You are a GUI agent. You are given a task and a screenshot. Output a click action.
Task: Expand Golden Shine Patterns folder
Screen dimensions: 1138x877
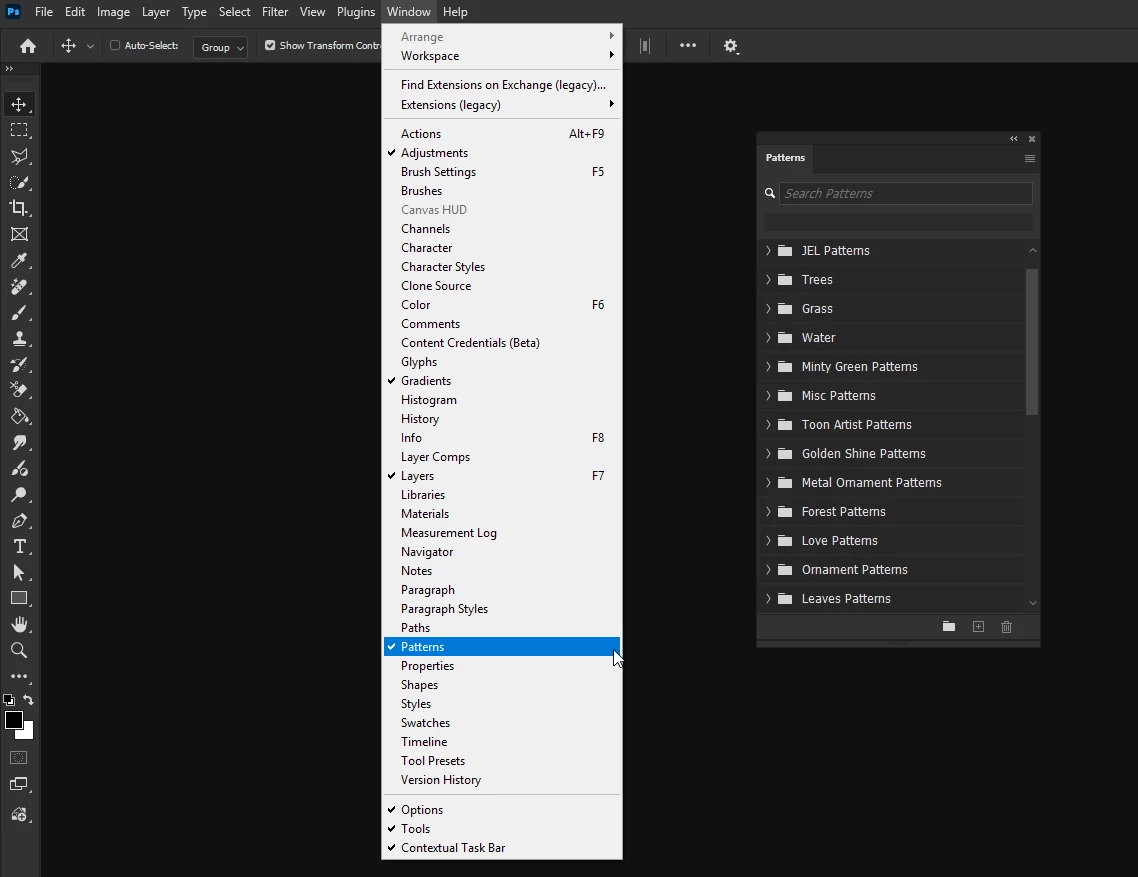tap(768, 454)
